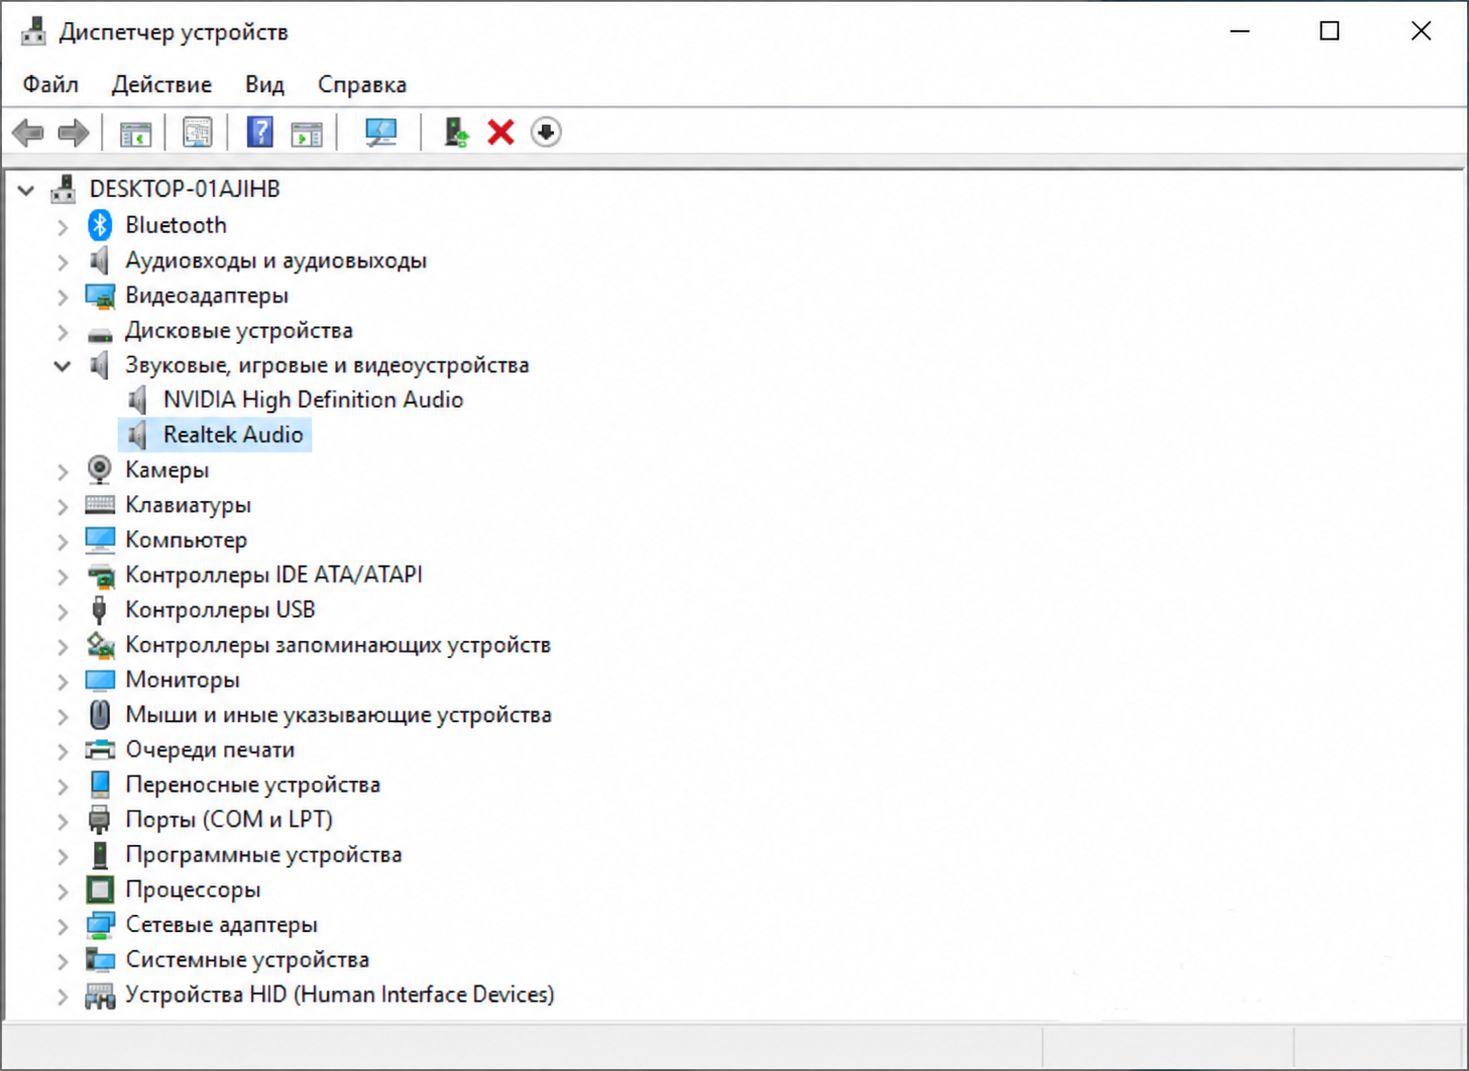Click the HID devices icon
Viewport: 1469px width, 1071px height.
[x=100, y=995]
